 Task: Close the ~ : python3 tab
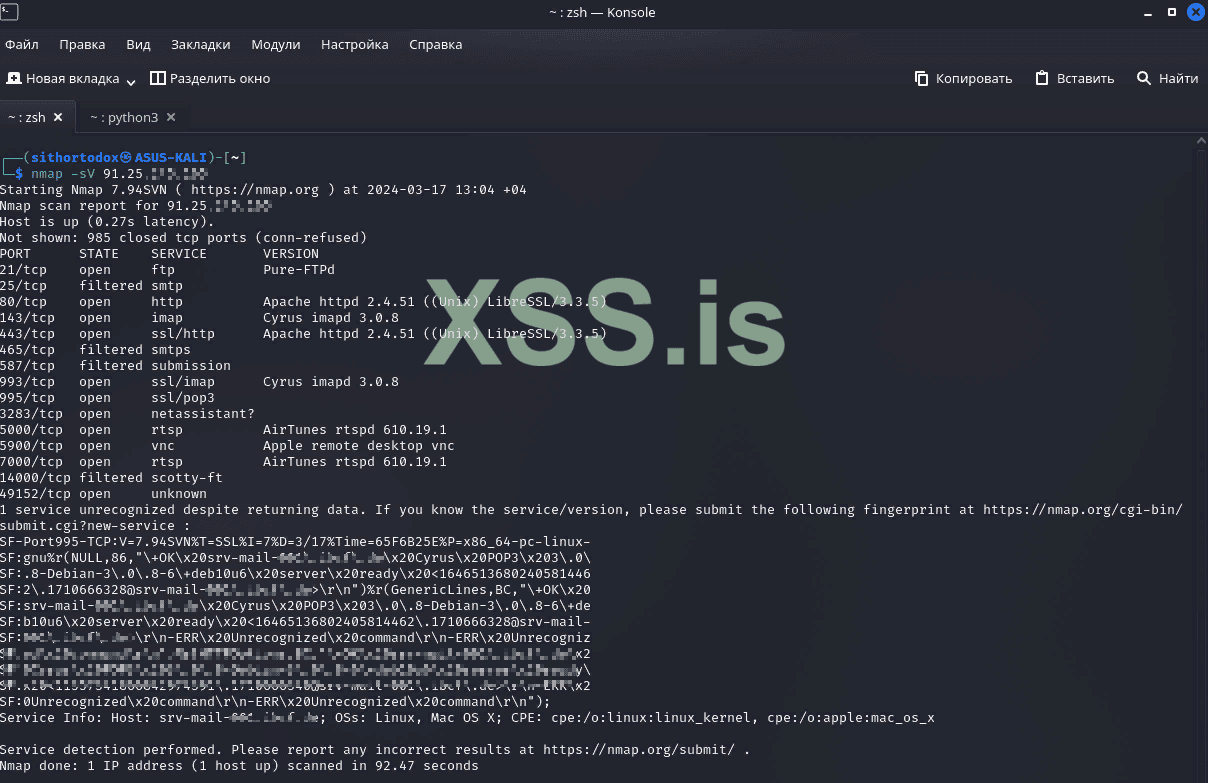(171, 117)
